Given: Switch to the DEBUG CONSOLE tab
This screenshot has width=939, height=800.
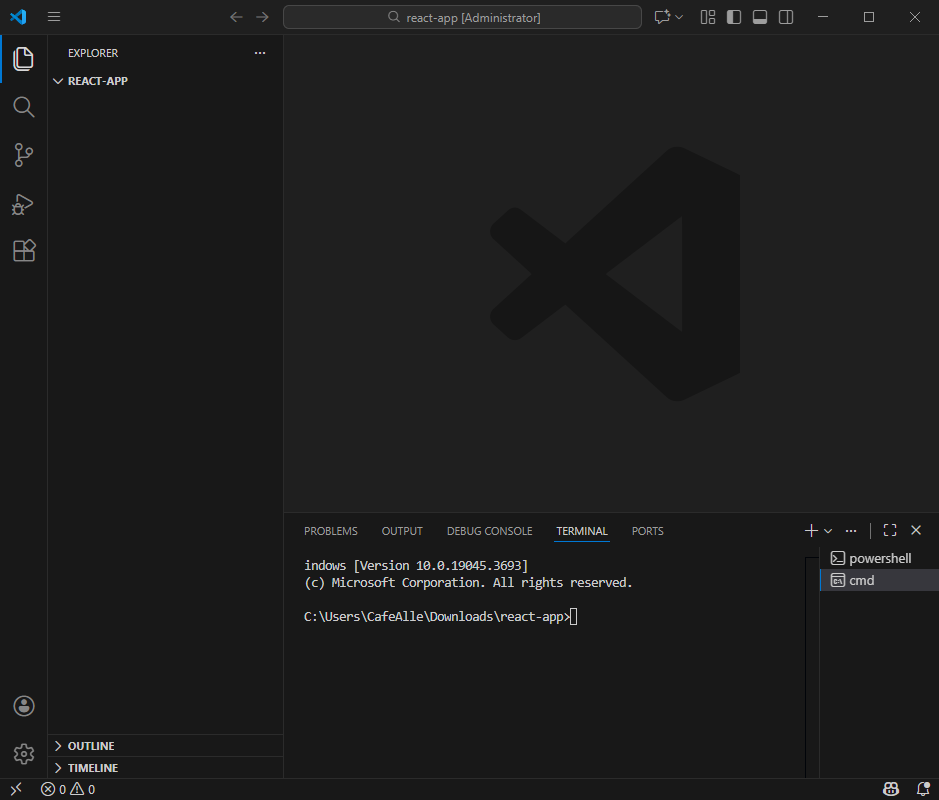Looking at the screenshot, I should pos(489,531).
